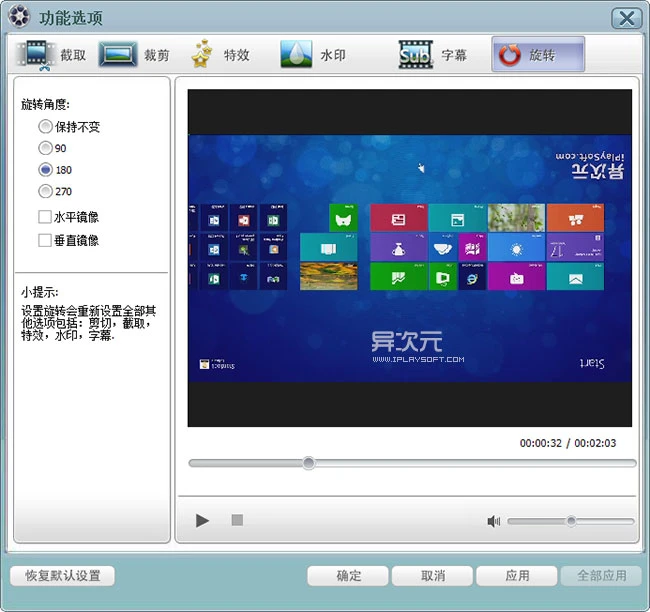This screenshot has width=650, height=612.
Task: Click the 旋转角度: label
Action: point(45,104)
